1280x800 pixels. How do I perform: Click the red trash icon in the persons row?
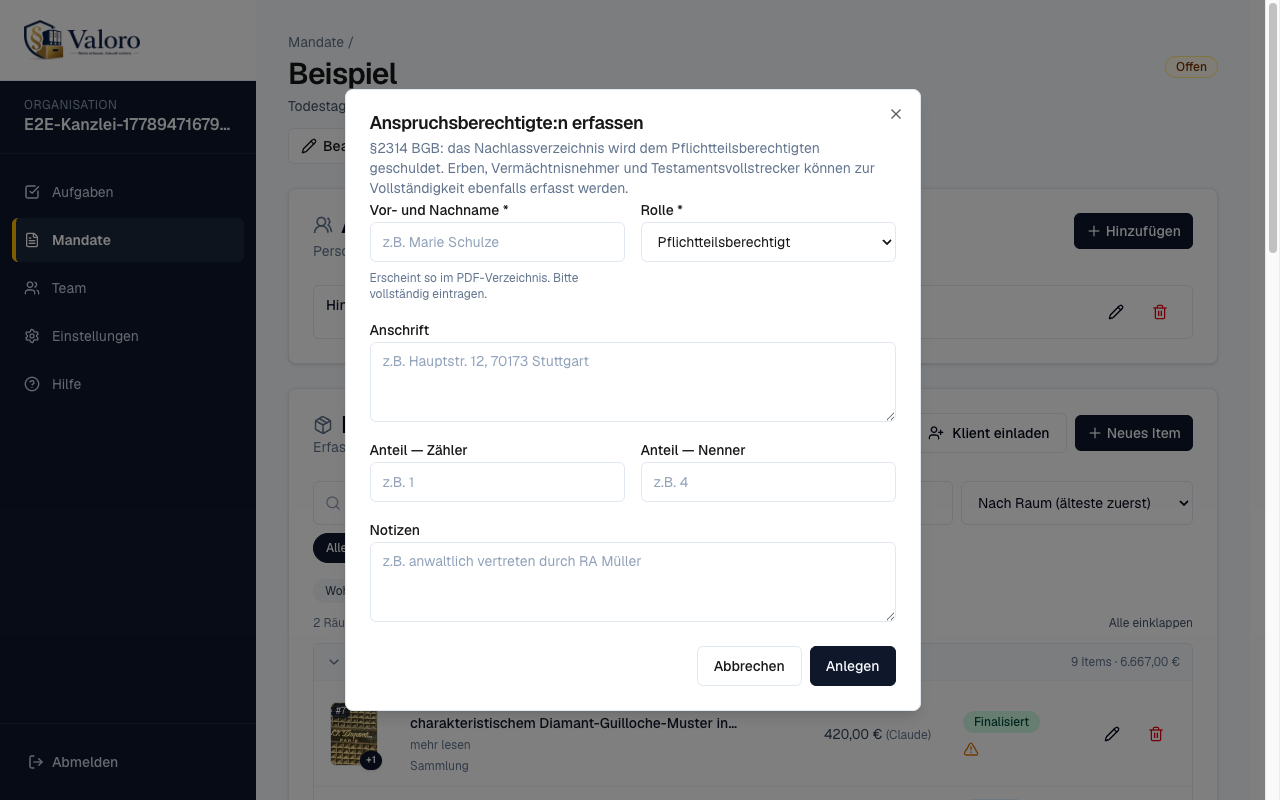pos(1160,312)
